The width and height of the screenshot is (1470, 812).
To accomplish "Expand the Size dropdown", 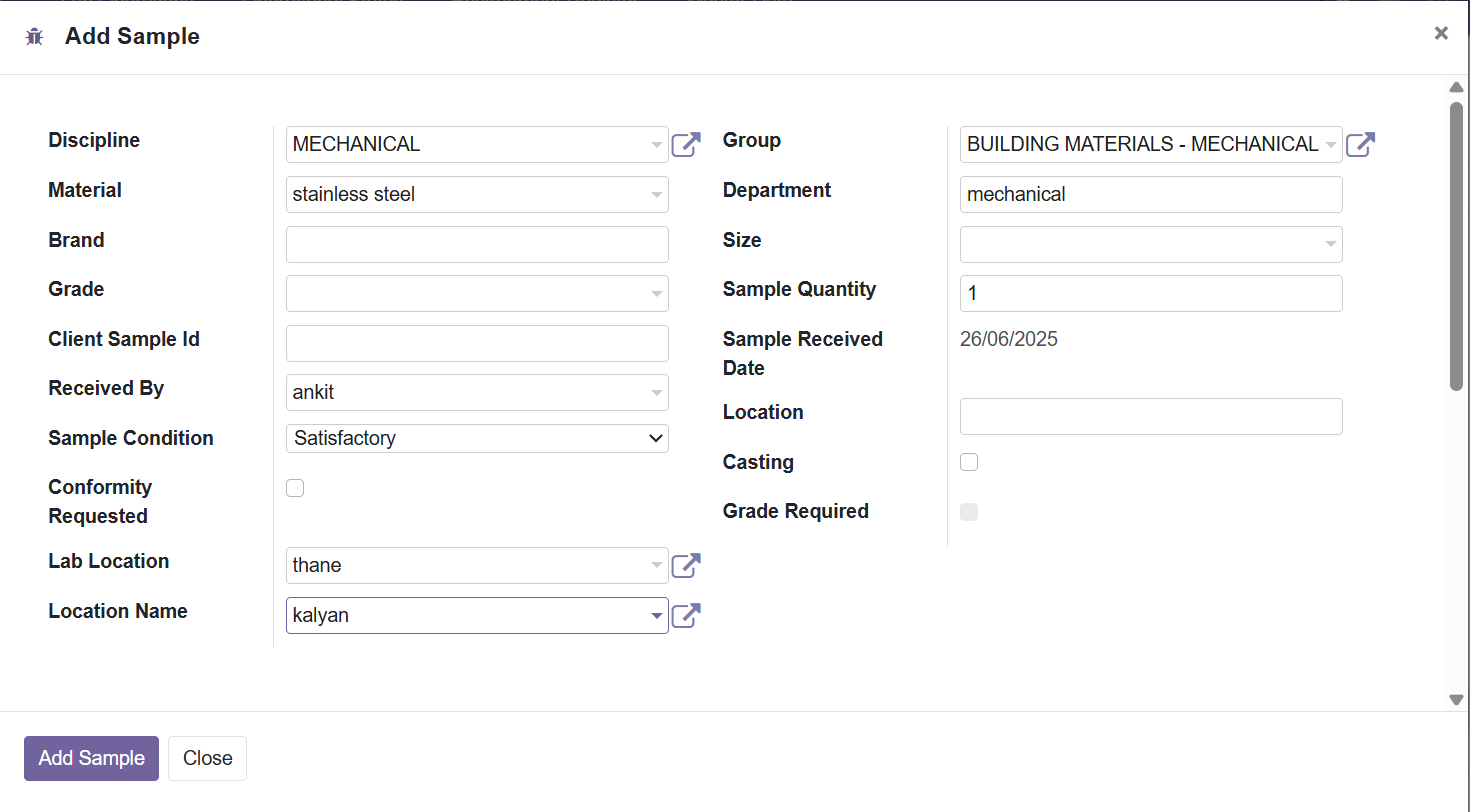I will pyautogui.click(x=1150, y=244).
